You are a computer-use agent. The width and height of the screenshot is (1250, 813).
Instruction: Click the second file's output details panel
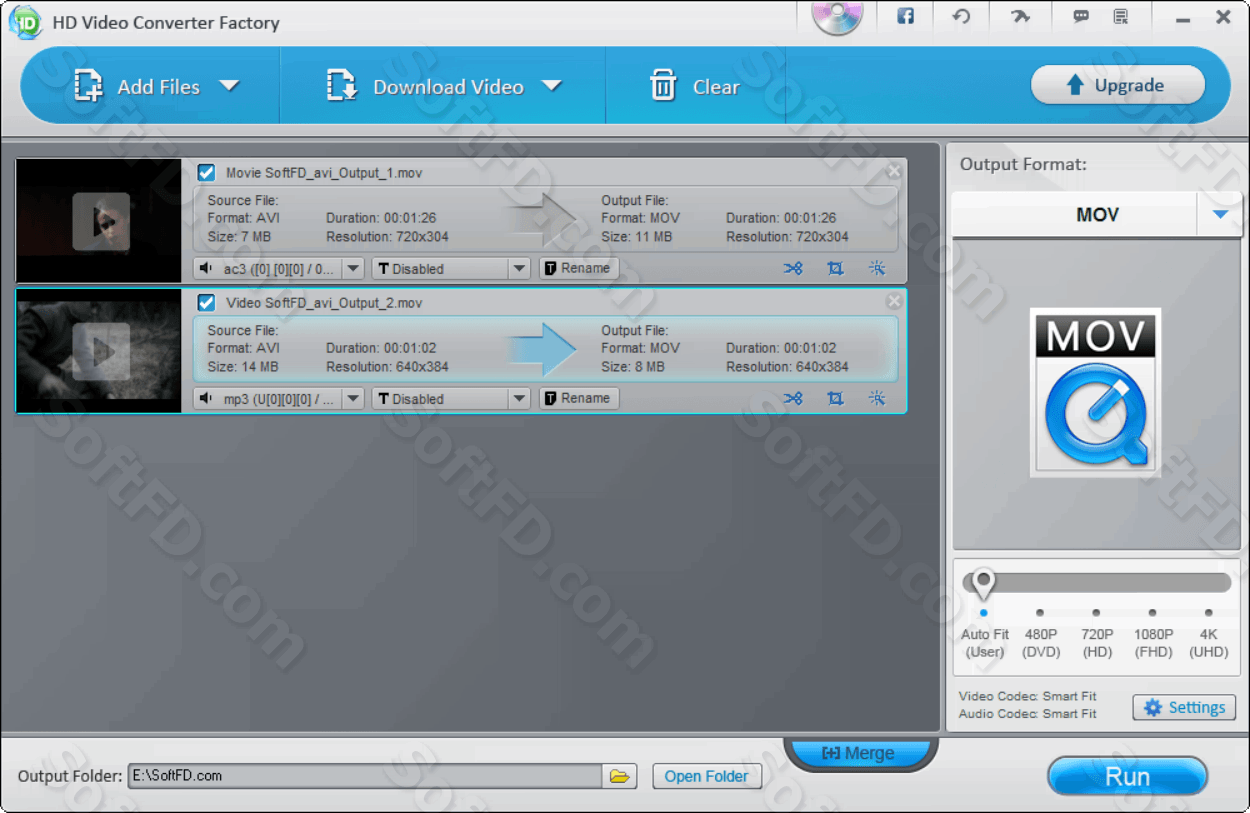coord(545,349)
